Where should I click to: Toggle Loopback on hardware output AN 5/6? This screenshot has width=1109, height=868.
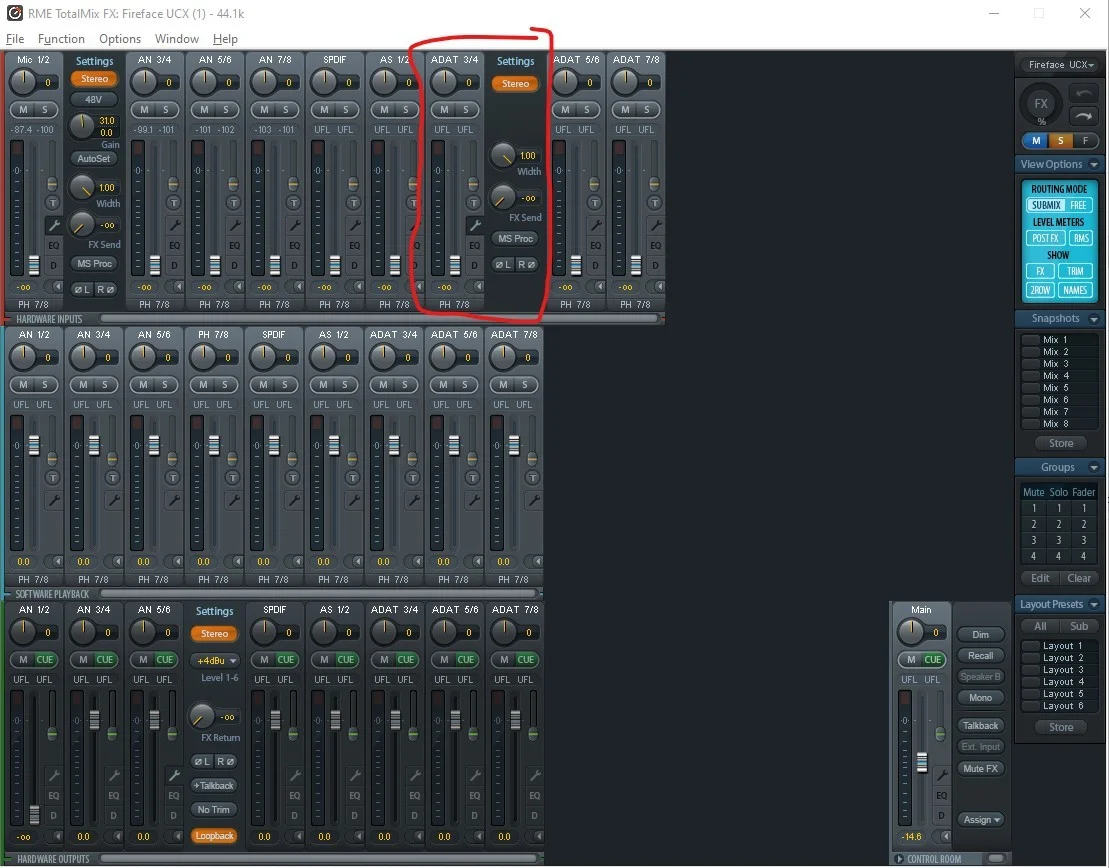click(214, 835)
